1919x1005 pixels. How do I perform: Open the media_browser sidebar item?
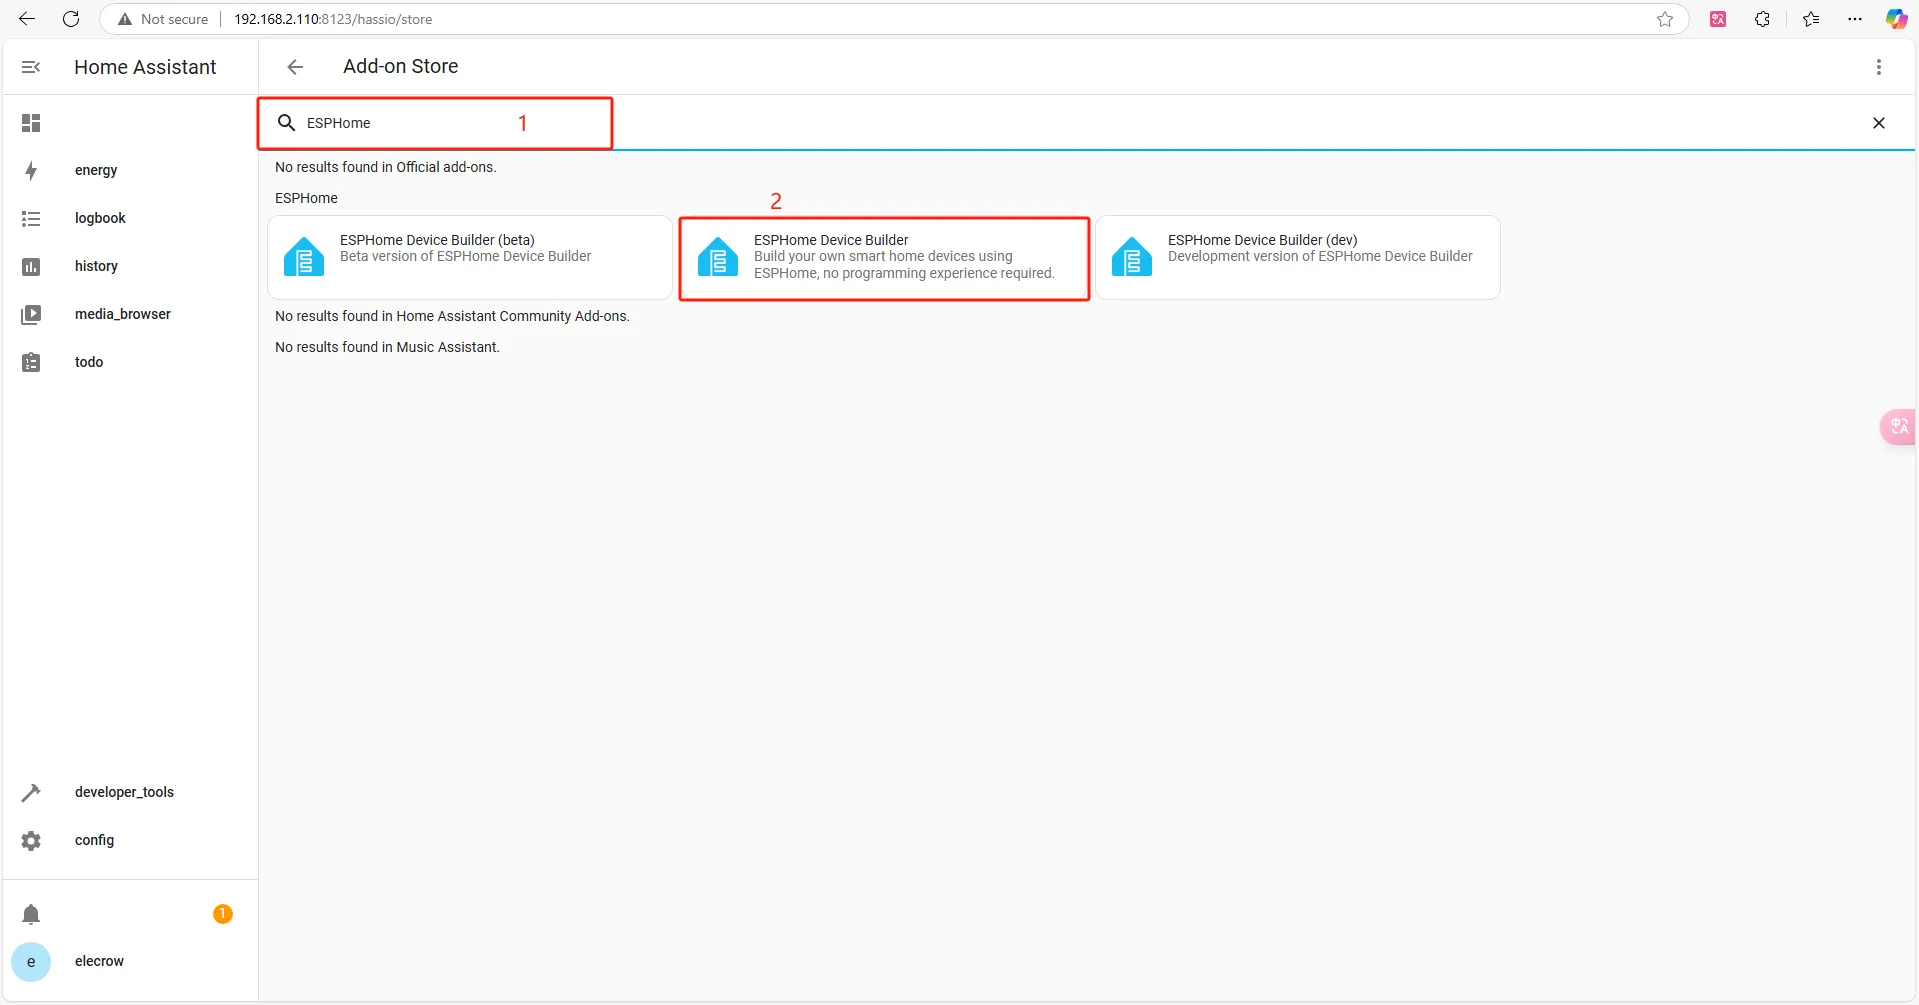coord(130,315)
